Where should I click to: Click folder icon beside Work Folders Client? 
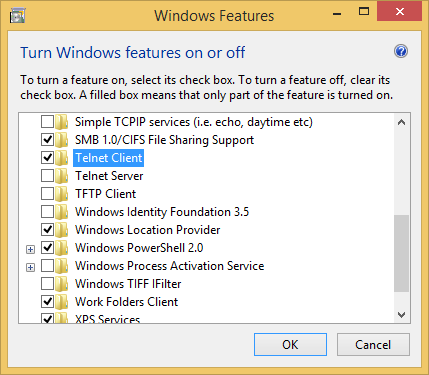point(62,302)
